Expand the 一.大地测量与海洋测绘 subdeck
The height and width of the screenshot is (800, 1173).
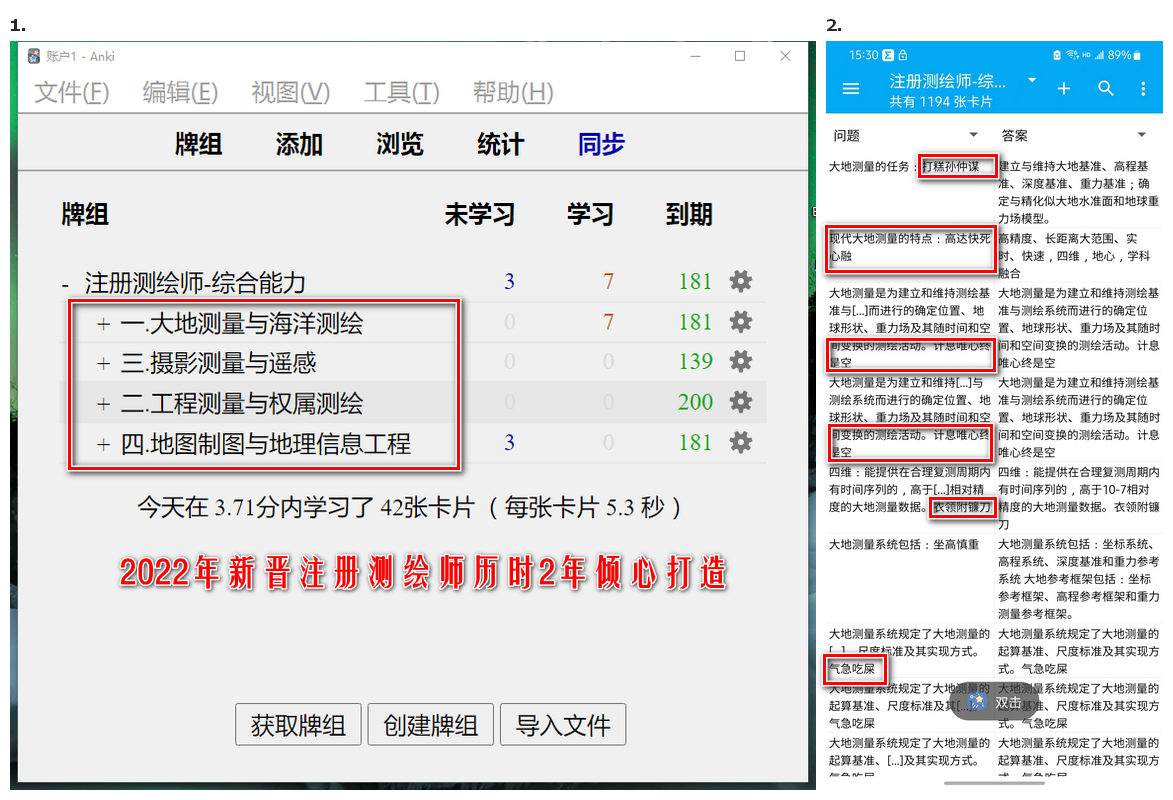coord(102,323)
